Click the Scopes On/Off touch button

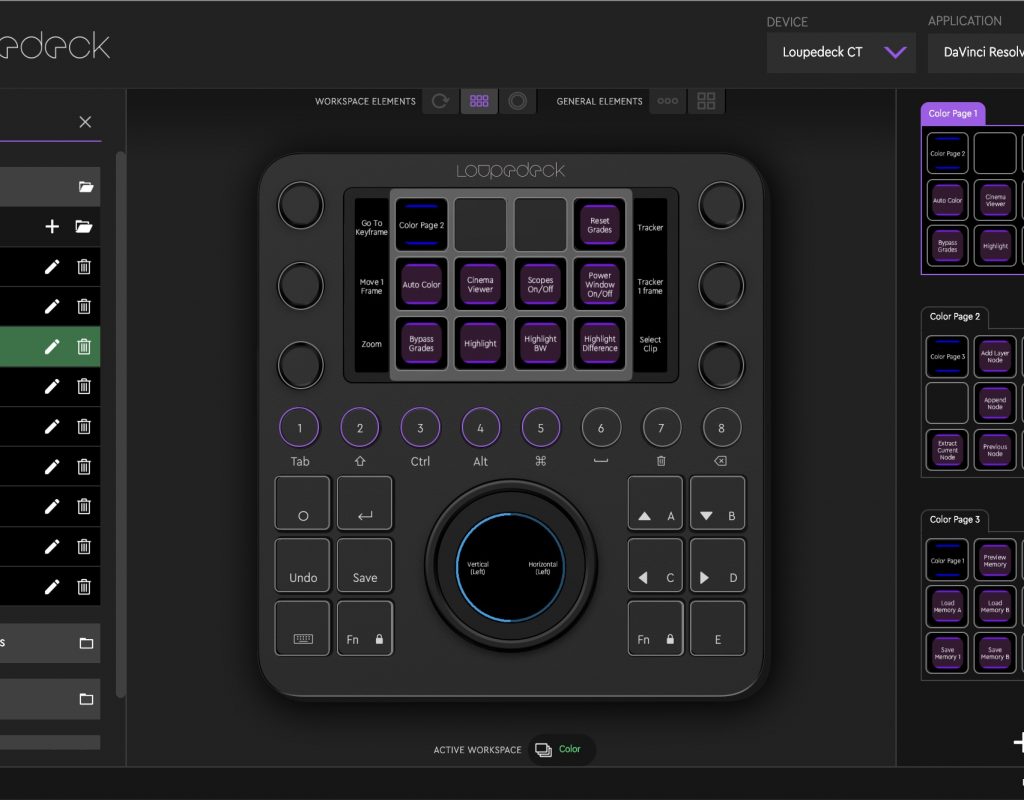(x=540, y=284)
